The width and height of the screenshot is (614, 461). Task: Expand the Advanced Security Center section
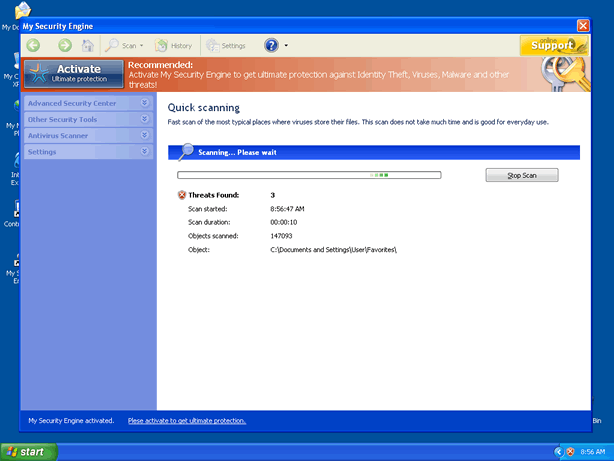88,103
